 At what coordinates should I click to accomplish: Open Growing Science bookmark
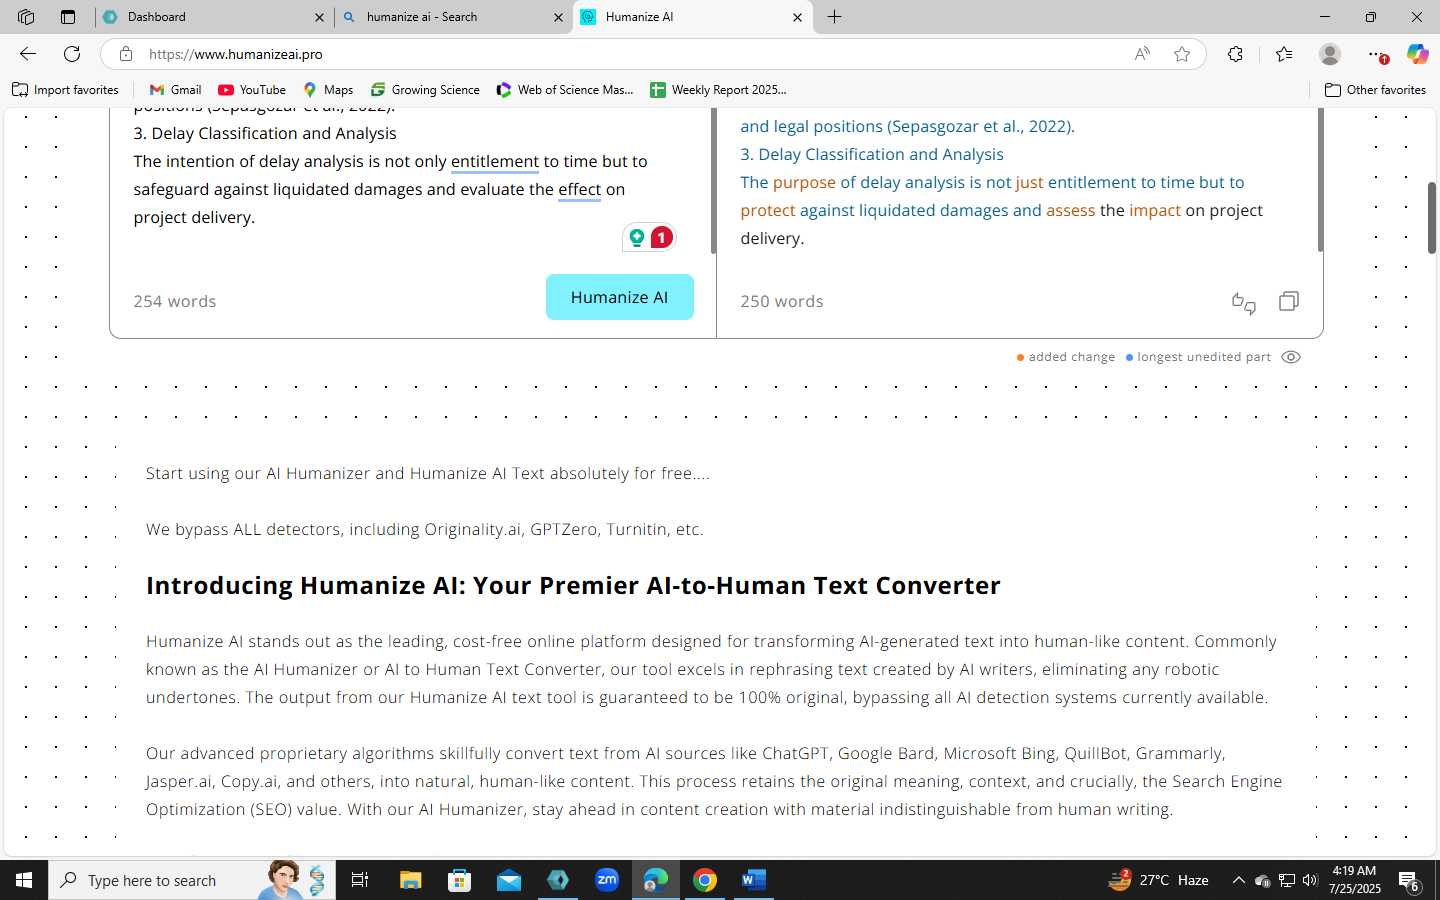[425, 90]
